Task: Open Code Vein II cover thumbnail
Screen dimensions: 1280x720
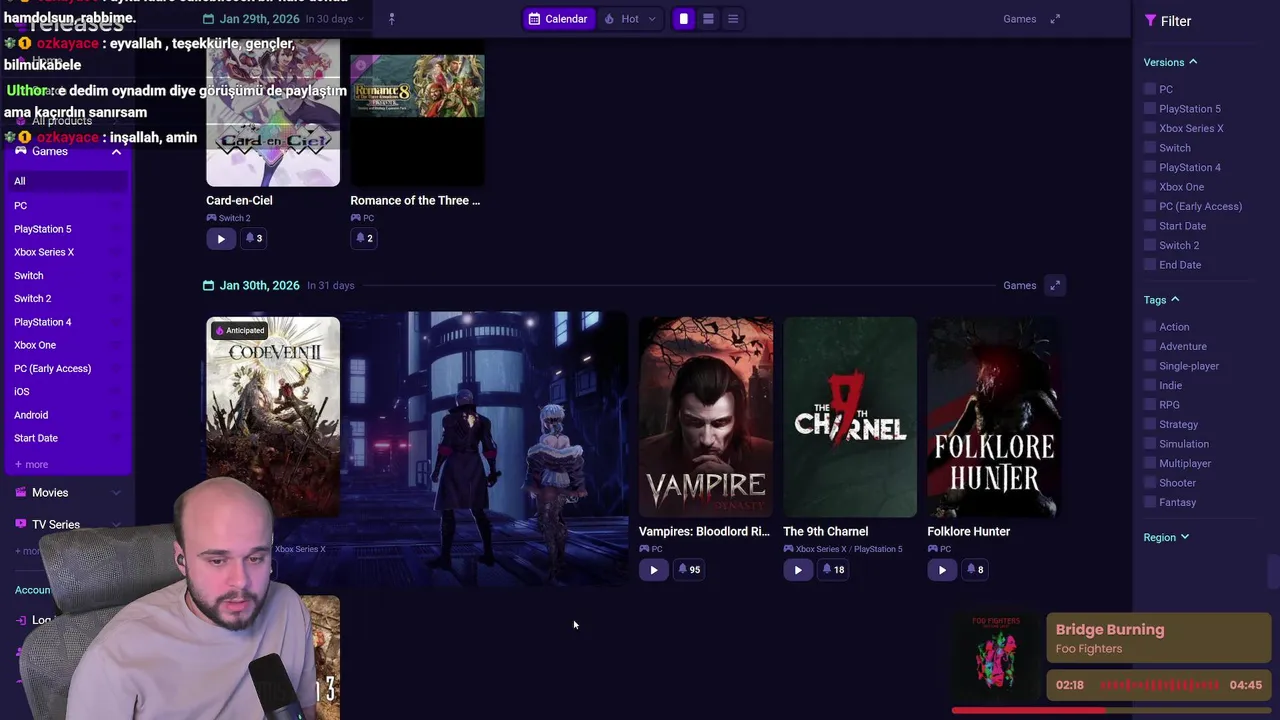Action: point(273,417)
